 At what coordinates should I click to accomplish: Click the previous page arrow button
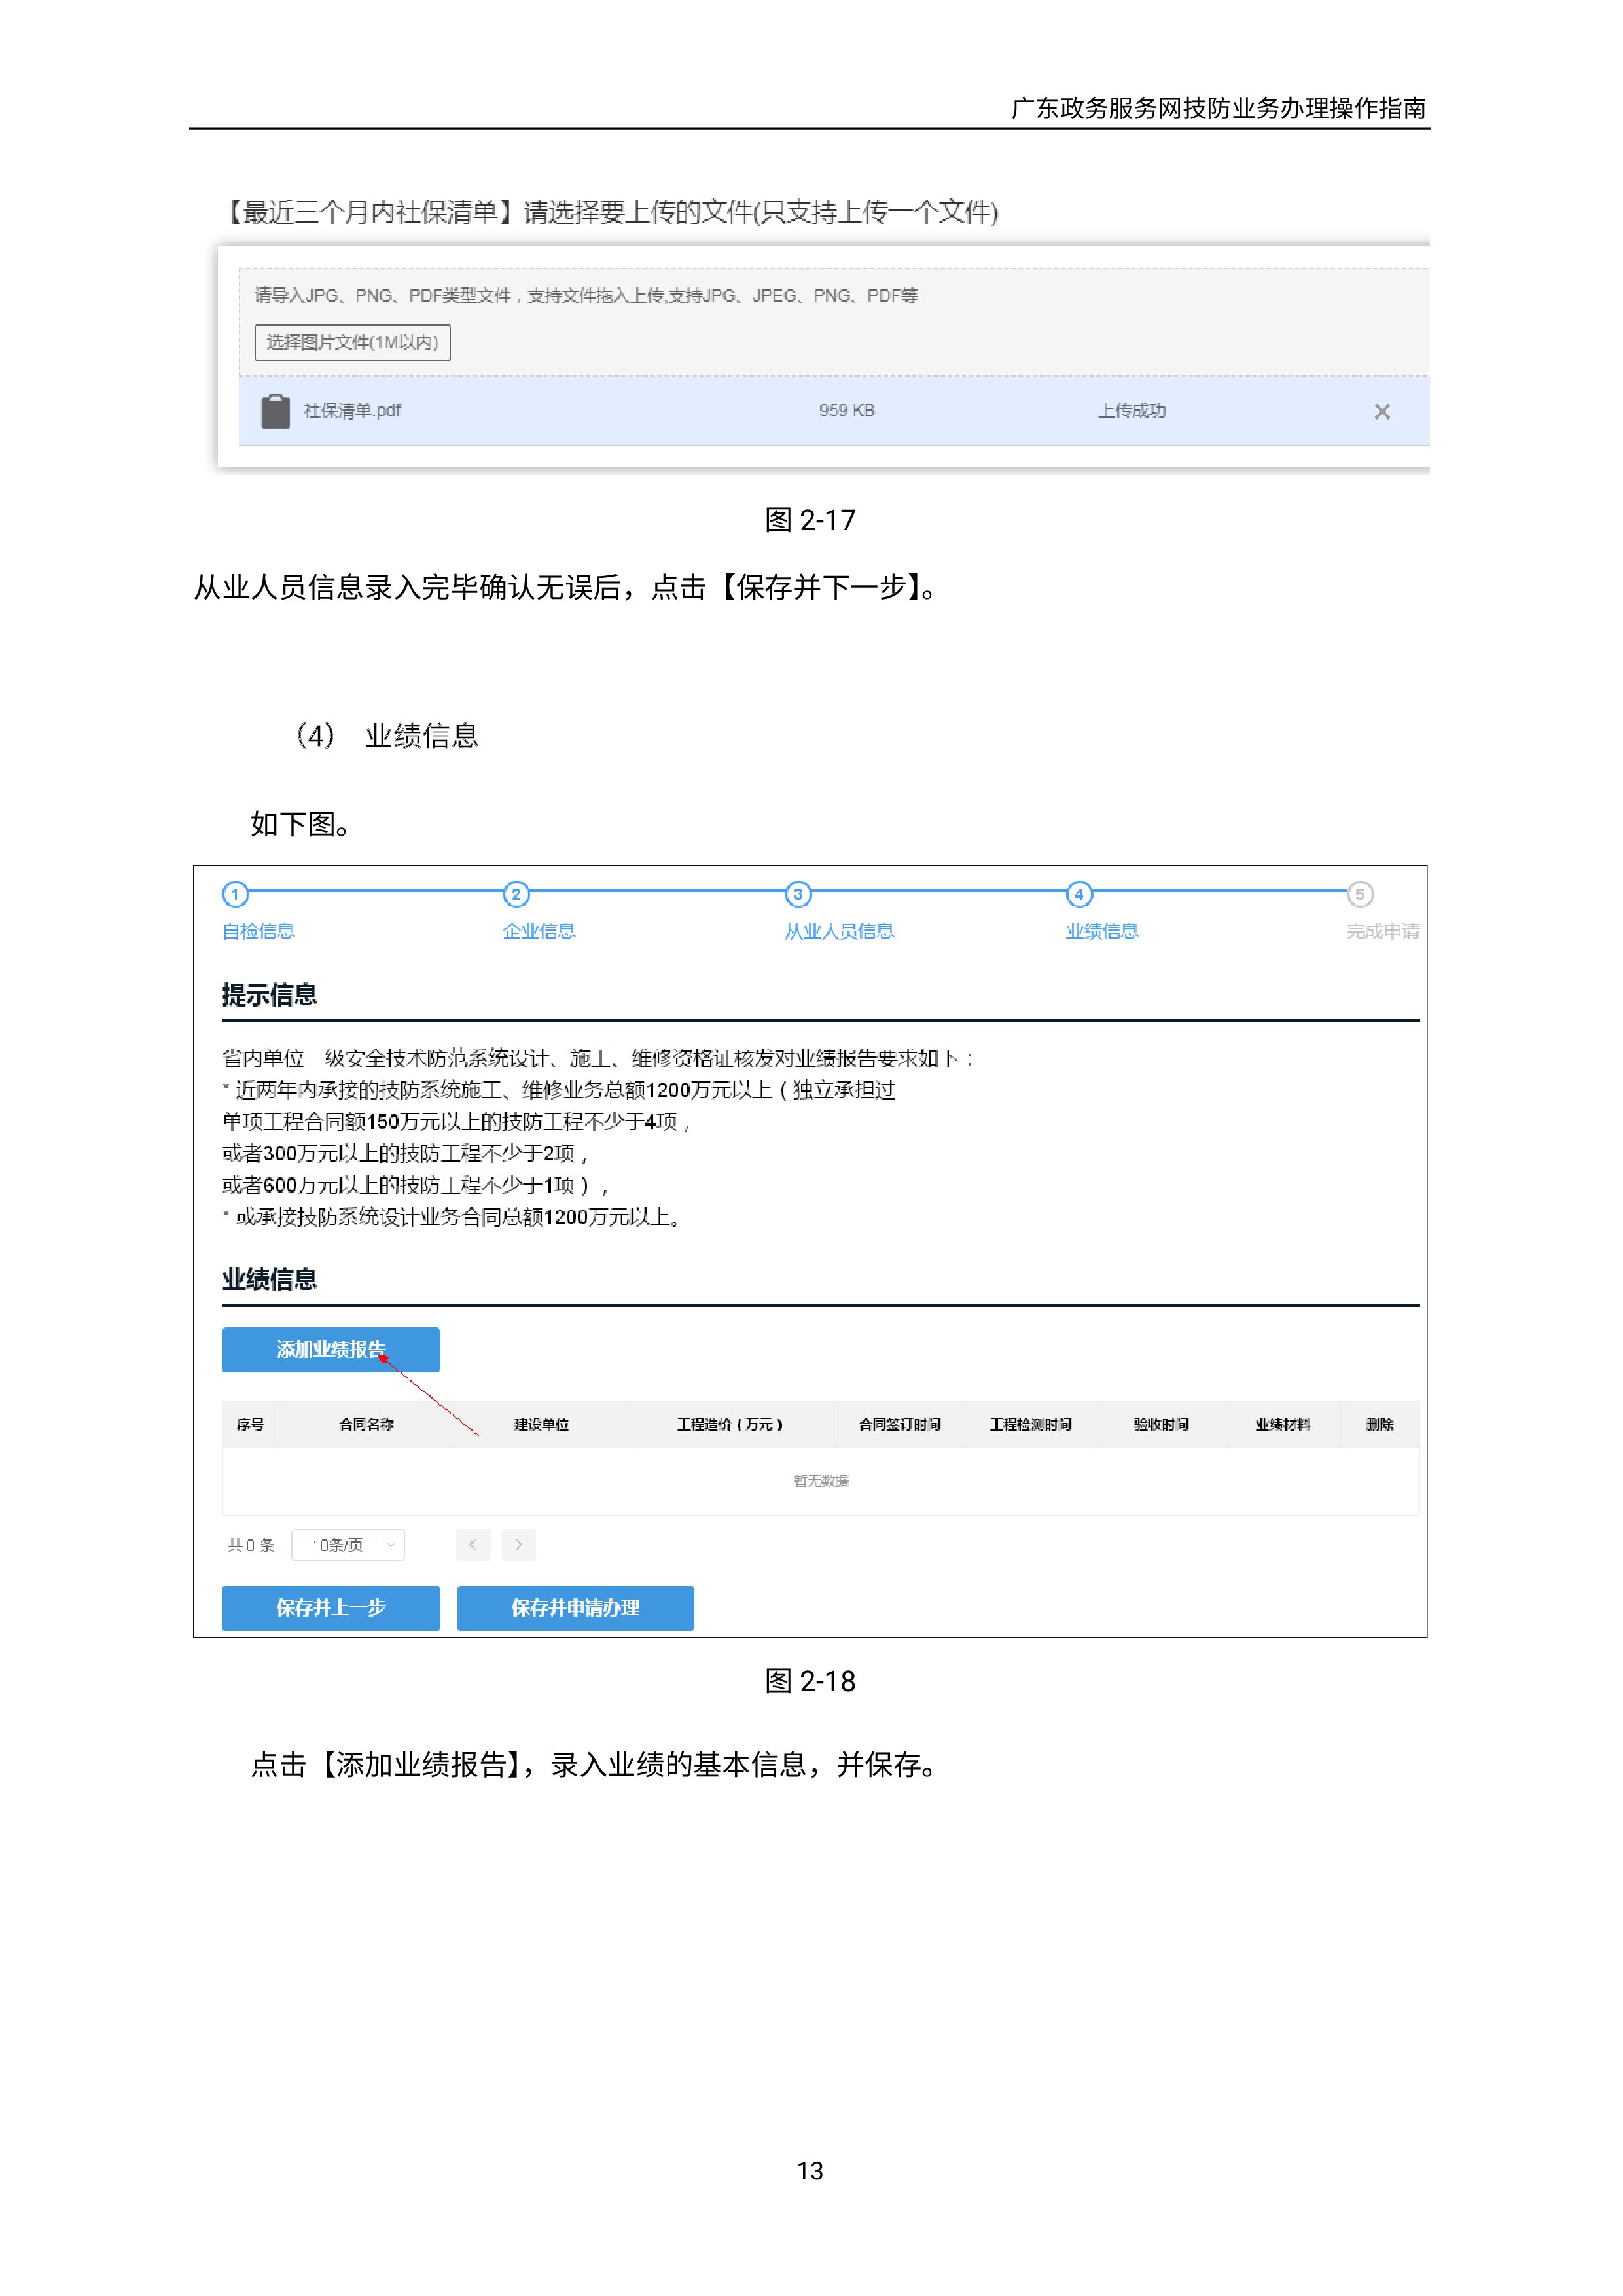473,1544
